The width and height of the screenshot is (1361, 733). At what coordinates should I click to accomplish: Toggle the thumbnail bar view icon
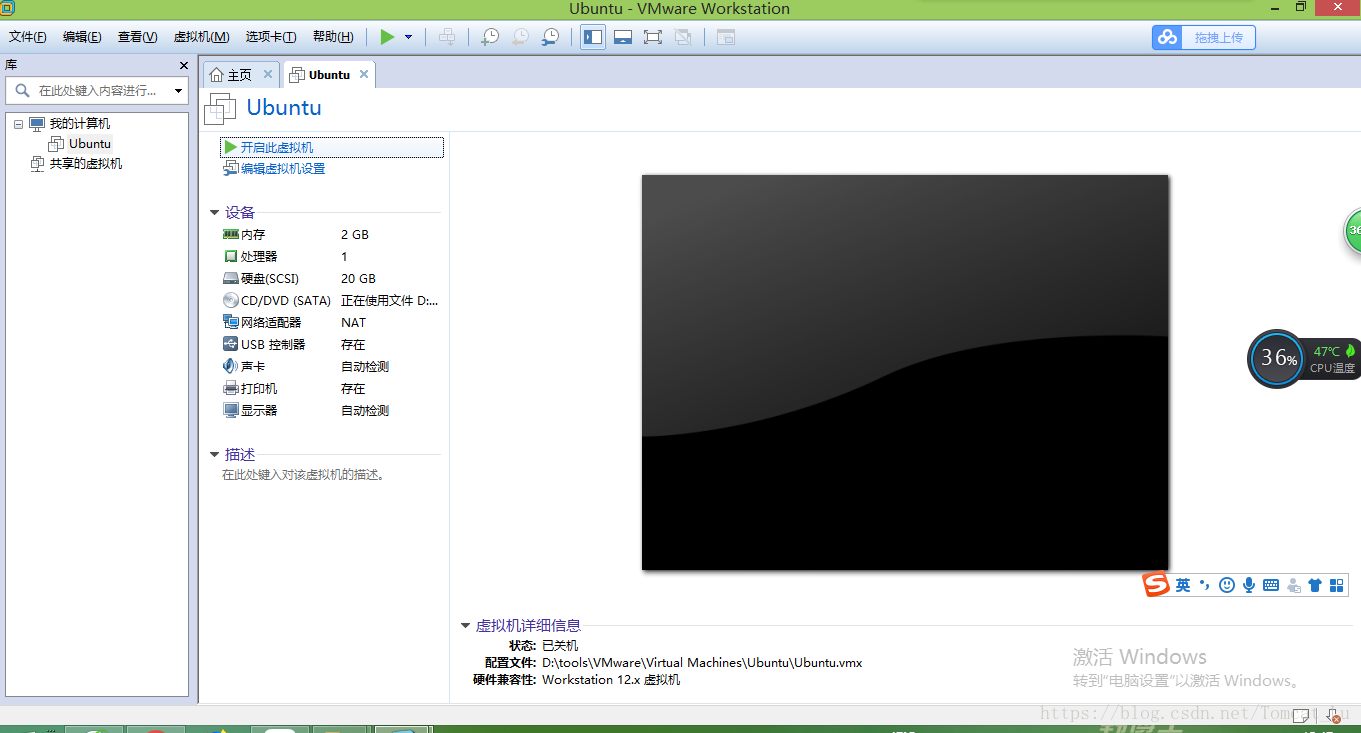tap(623, 37)
